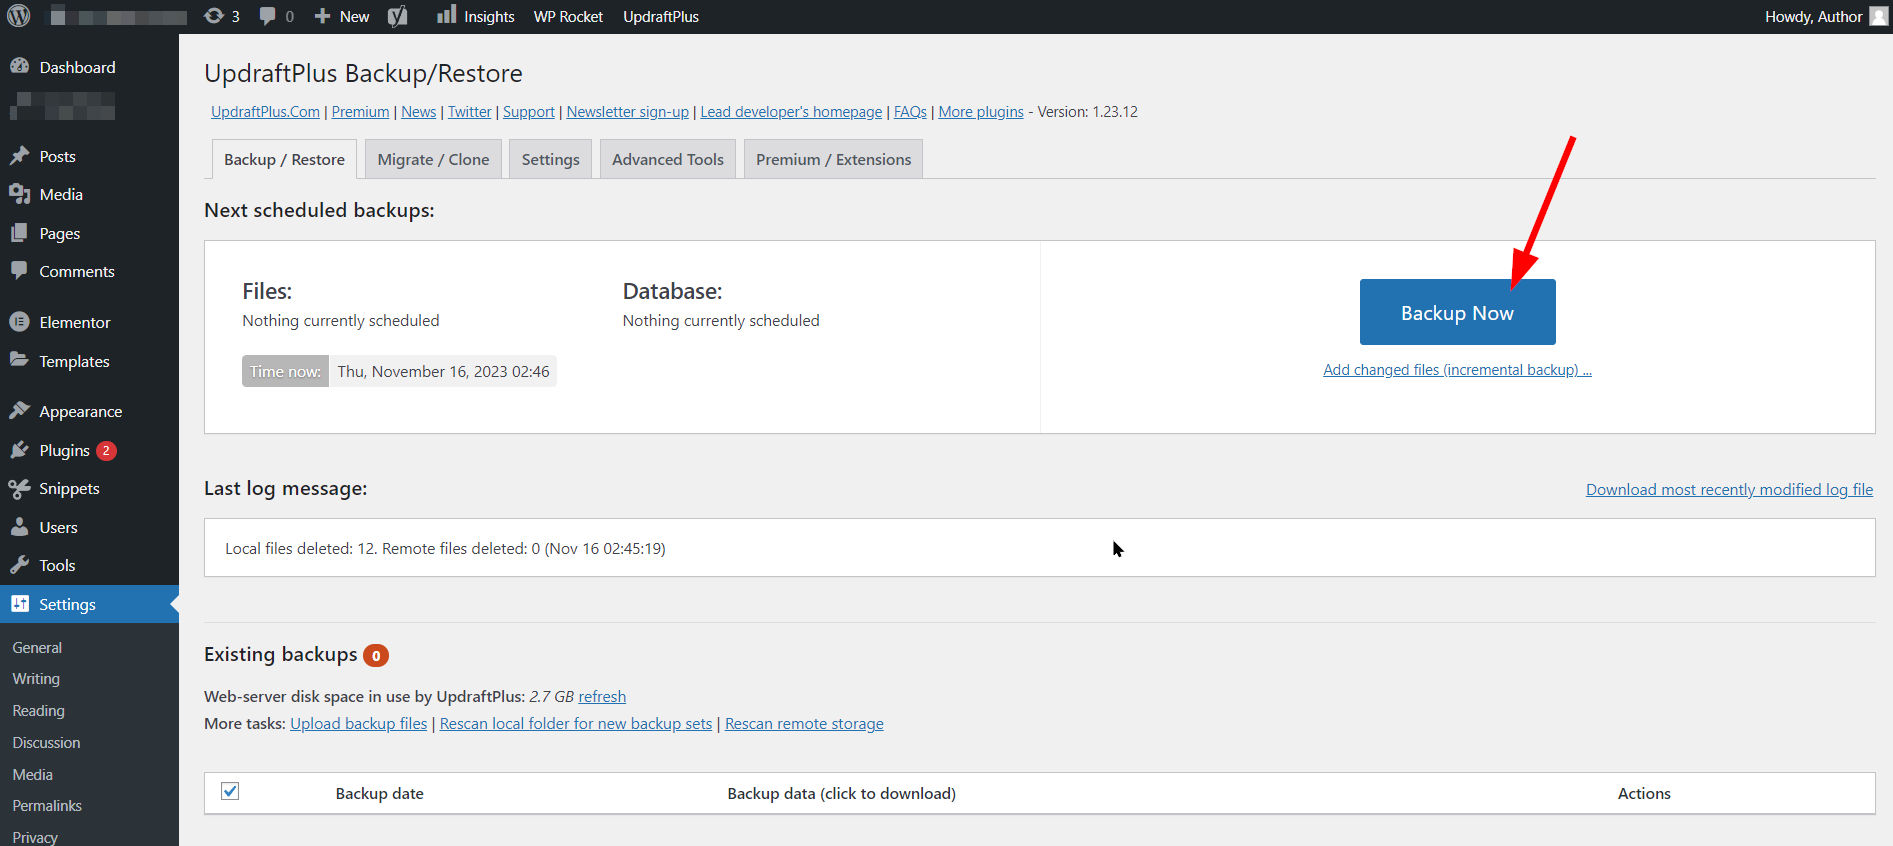
Task: Click Rescan local folder for new backup sets
Action: click(576, 723)
